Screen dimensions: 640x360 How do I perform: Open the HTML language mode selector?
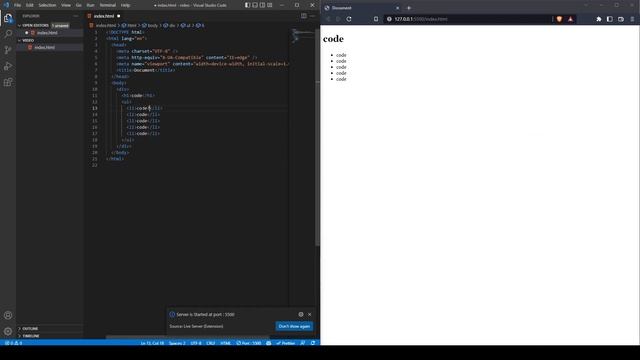point(225,343)
